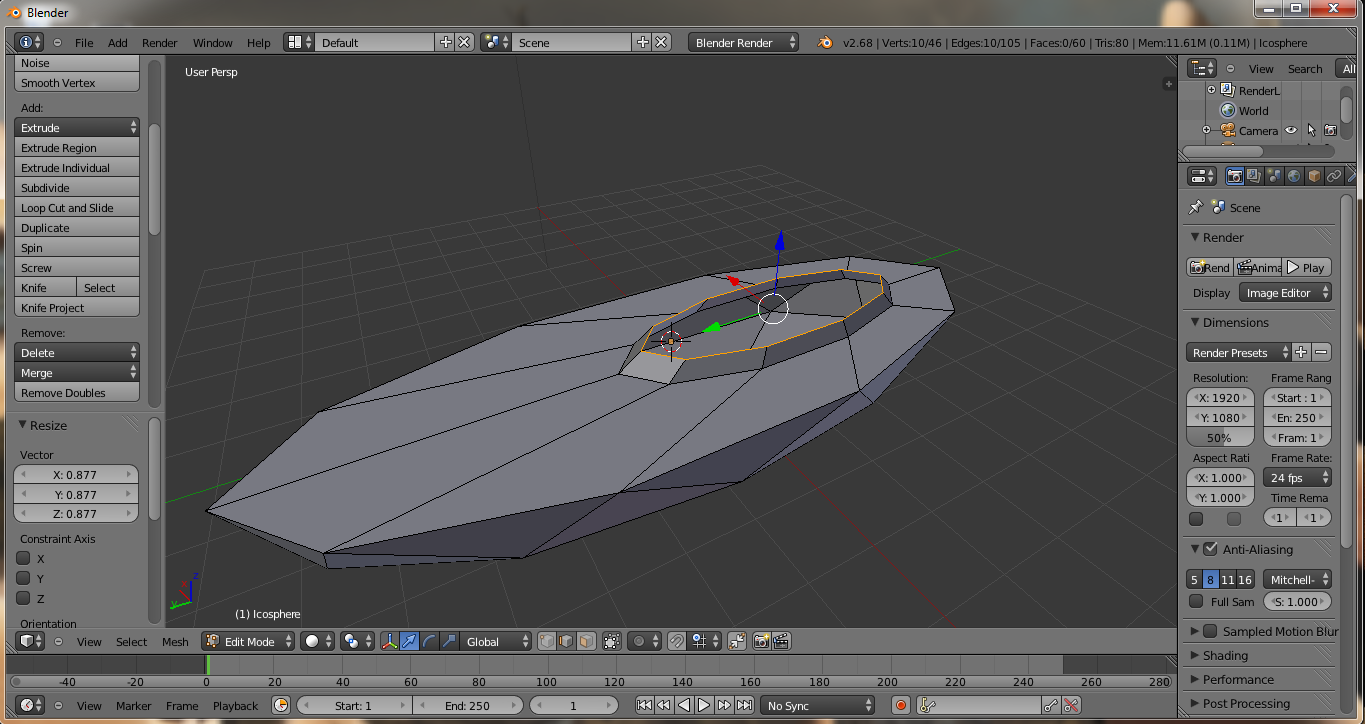Open the timeline Playback menu

[x=236, y=706]
